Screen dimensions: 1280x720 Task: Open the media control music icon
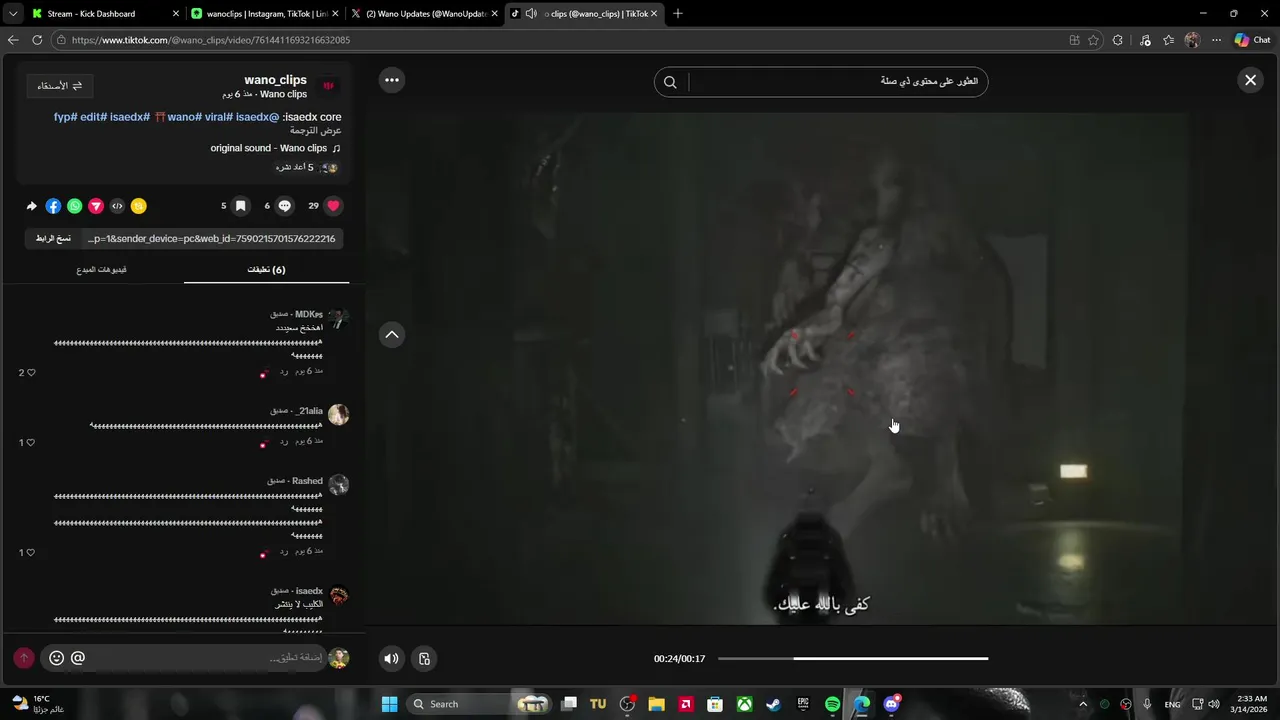1143,40
